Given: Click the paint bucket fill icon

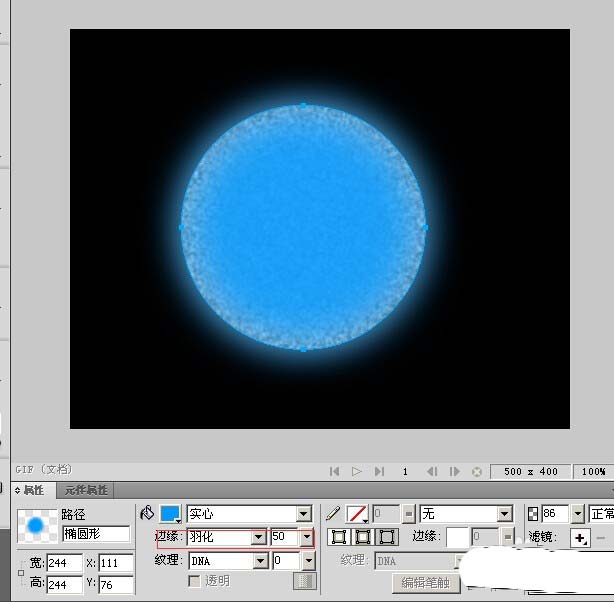Looking at the screenshot, I should (147, 513).
